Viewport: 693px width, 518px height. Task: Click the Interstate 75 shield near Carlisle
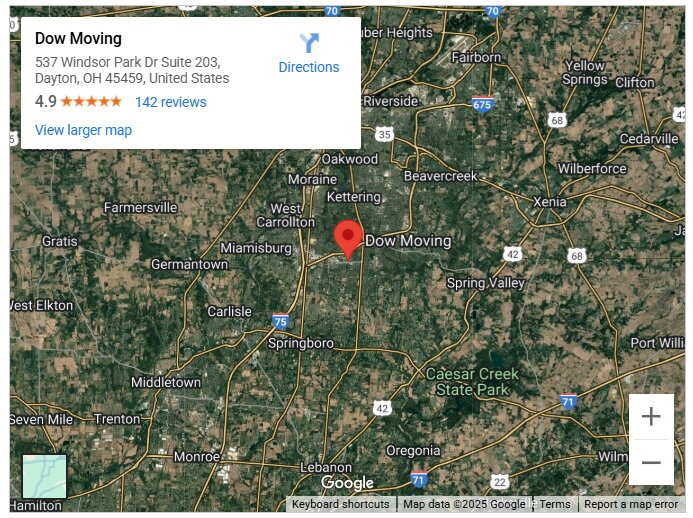click(x=280, y=320)
